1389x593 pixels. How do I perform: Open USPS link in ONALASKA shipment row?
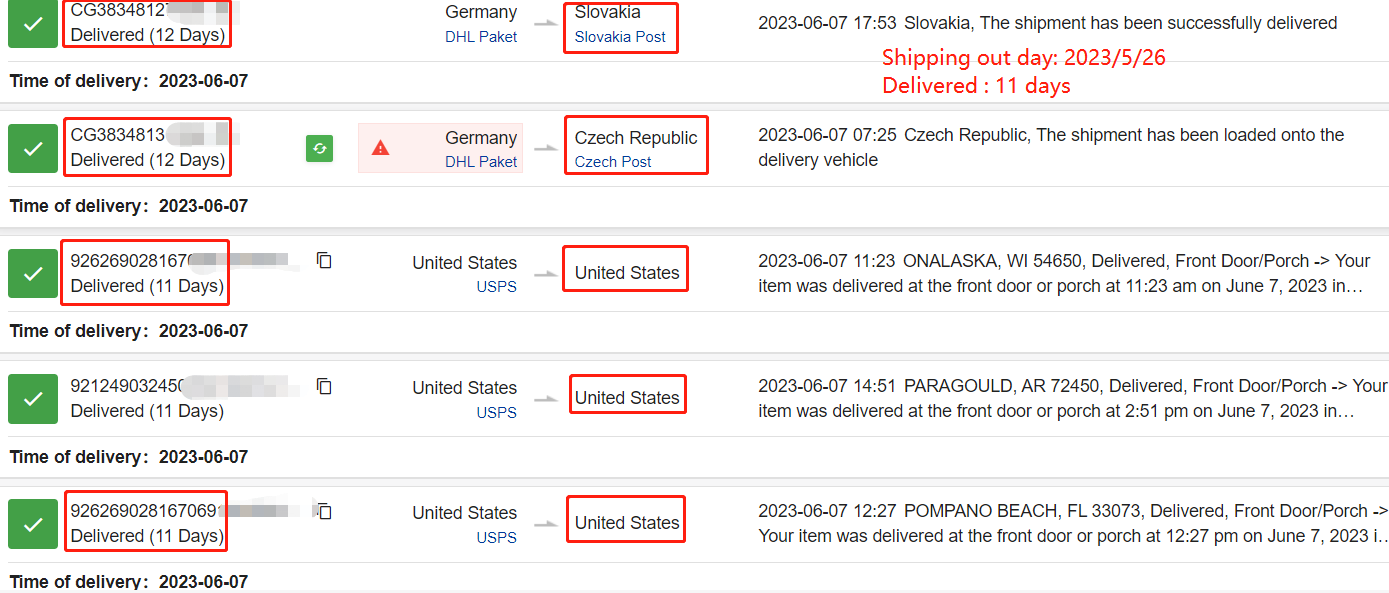[x=496, y=287]
